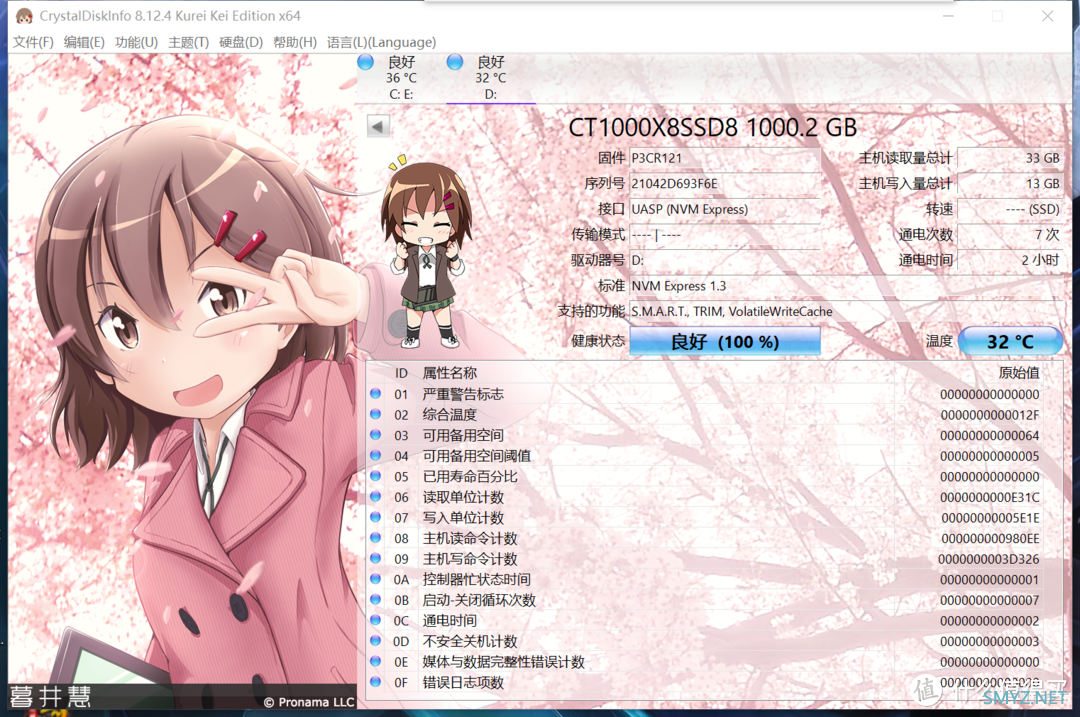Click the status dot for 写入单位计数
1080x717 pixels.
pos(375,517)
